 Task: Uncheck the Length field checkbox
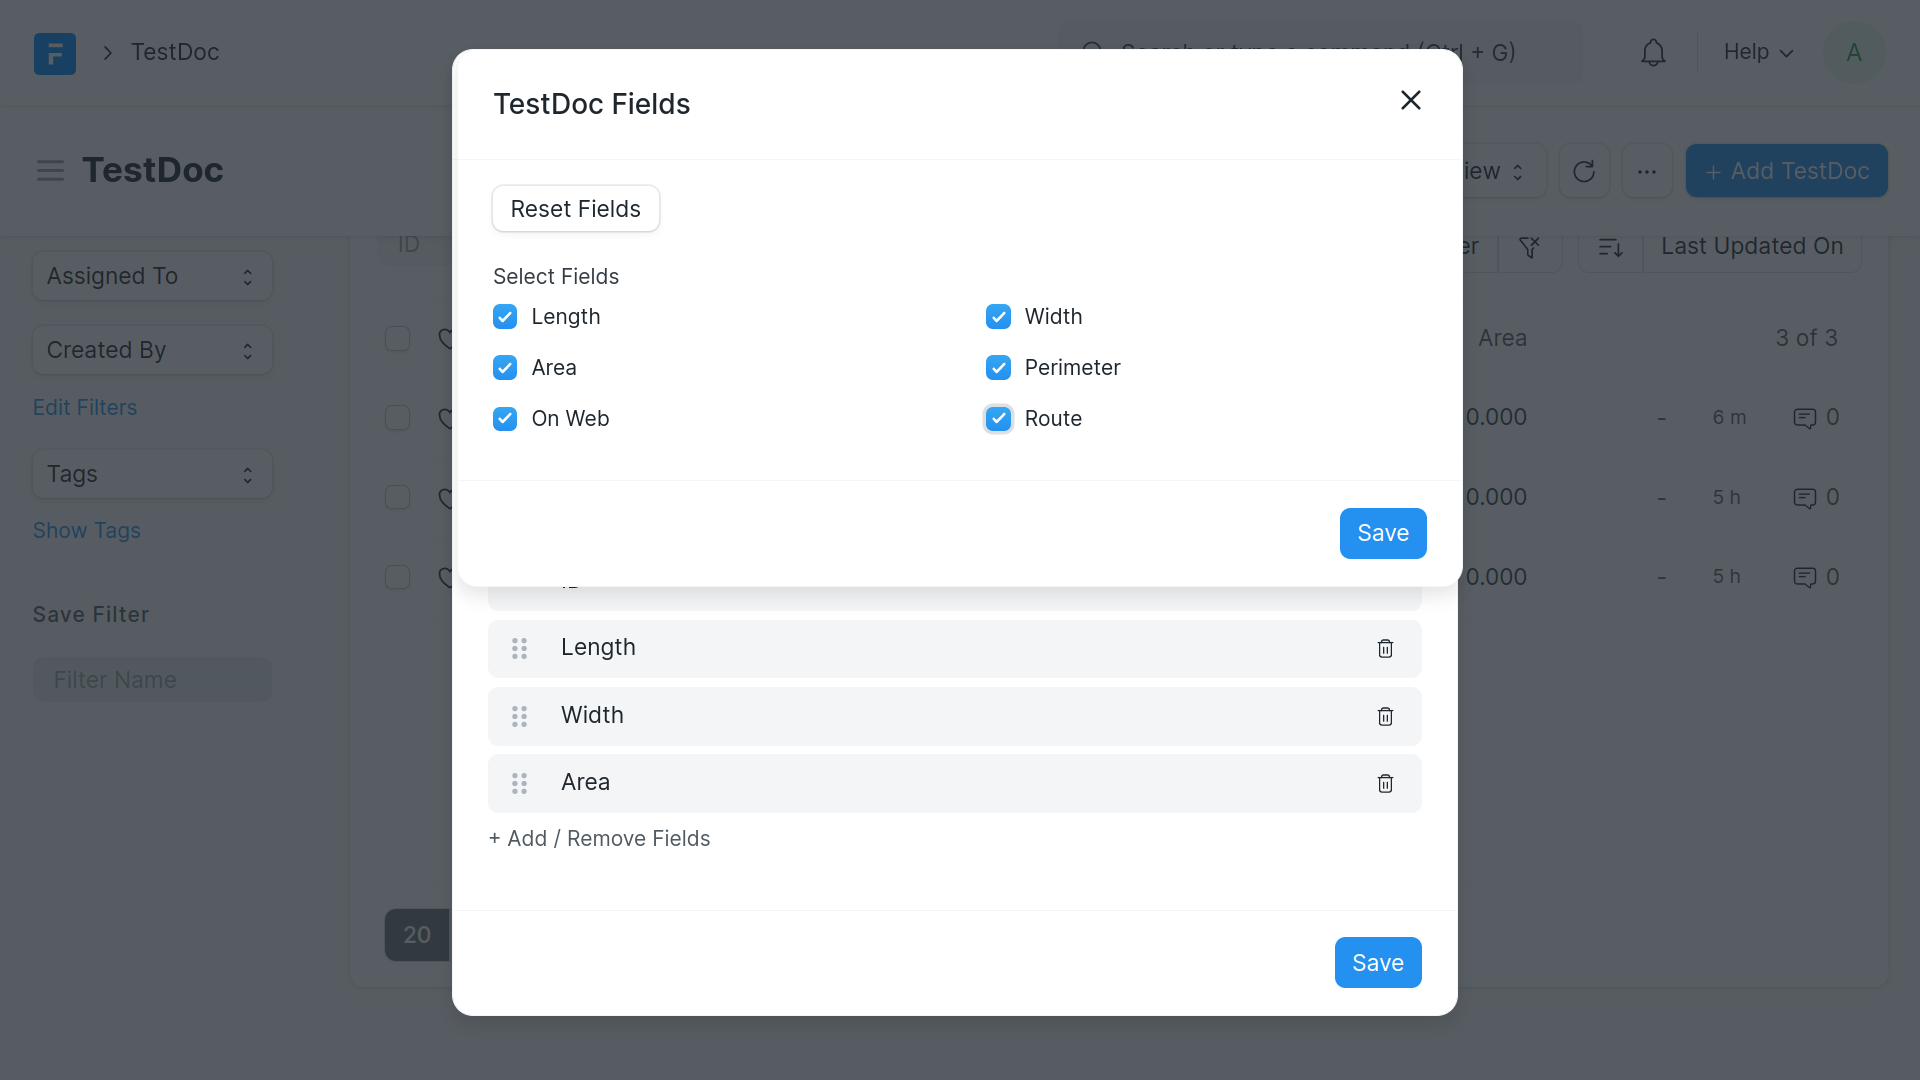click(x=505, y=317)
